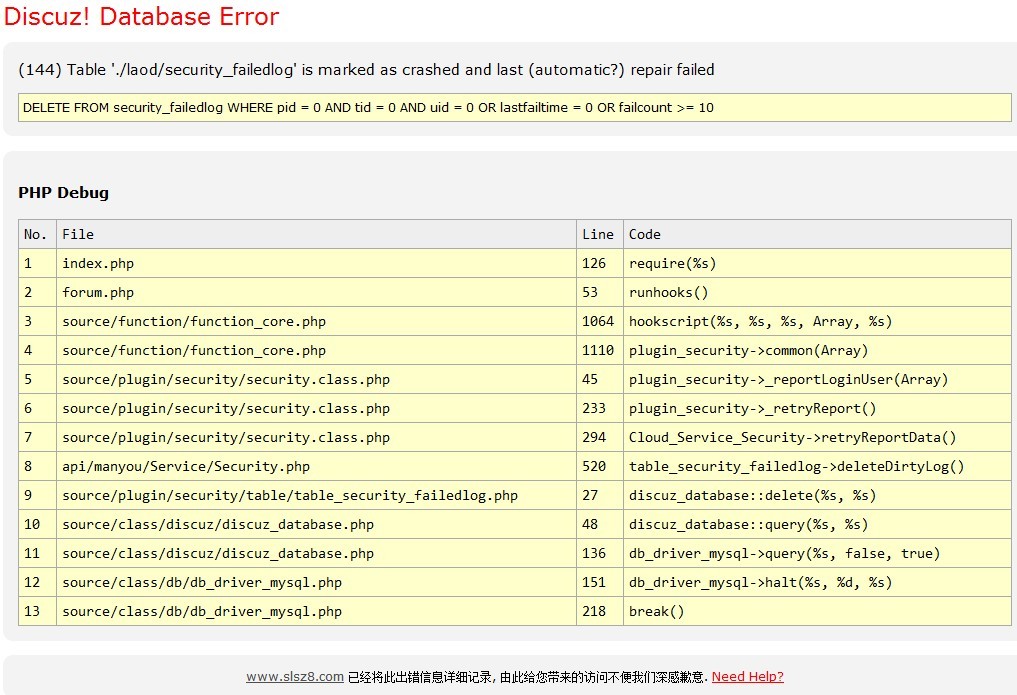Click line number 151
The height and width of the screenshot is (695, 1017).
click(x=600, y=582)
